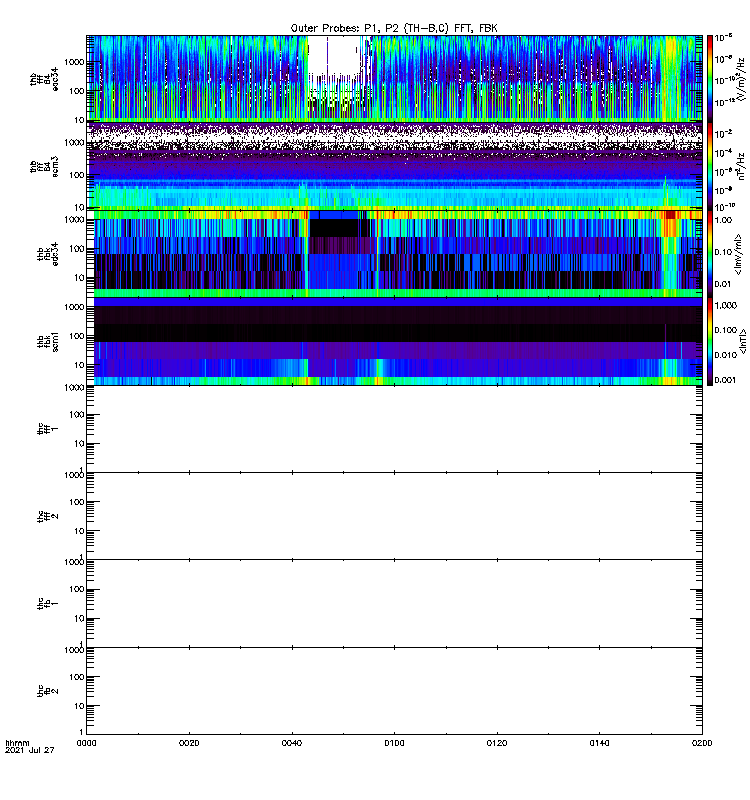Screen dimensions: 750x800
Task: Click the '100' y-axis tick of thc fb 1 panel
Action: click(77, 590)
